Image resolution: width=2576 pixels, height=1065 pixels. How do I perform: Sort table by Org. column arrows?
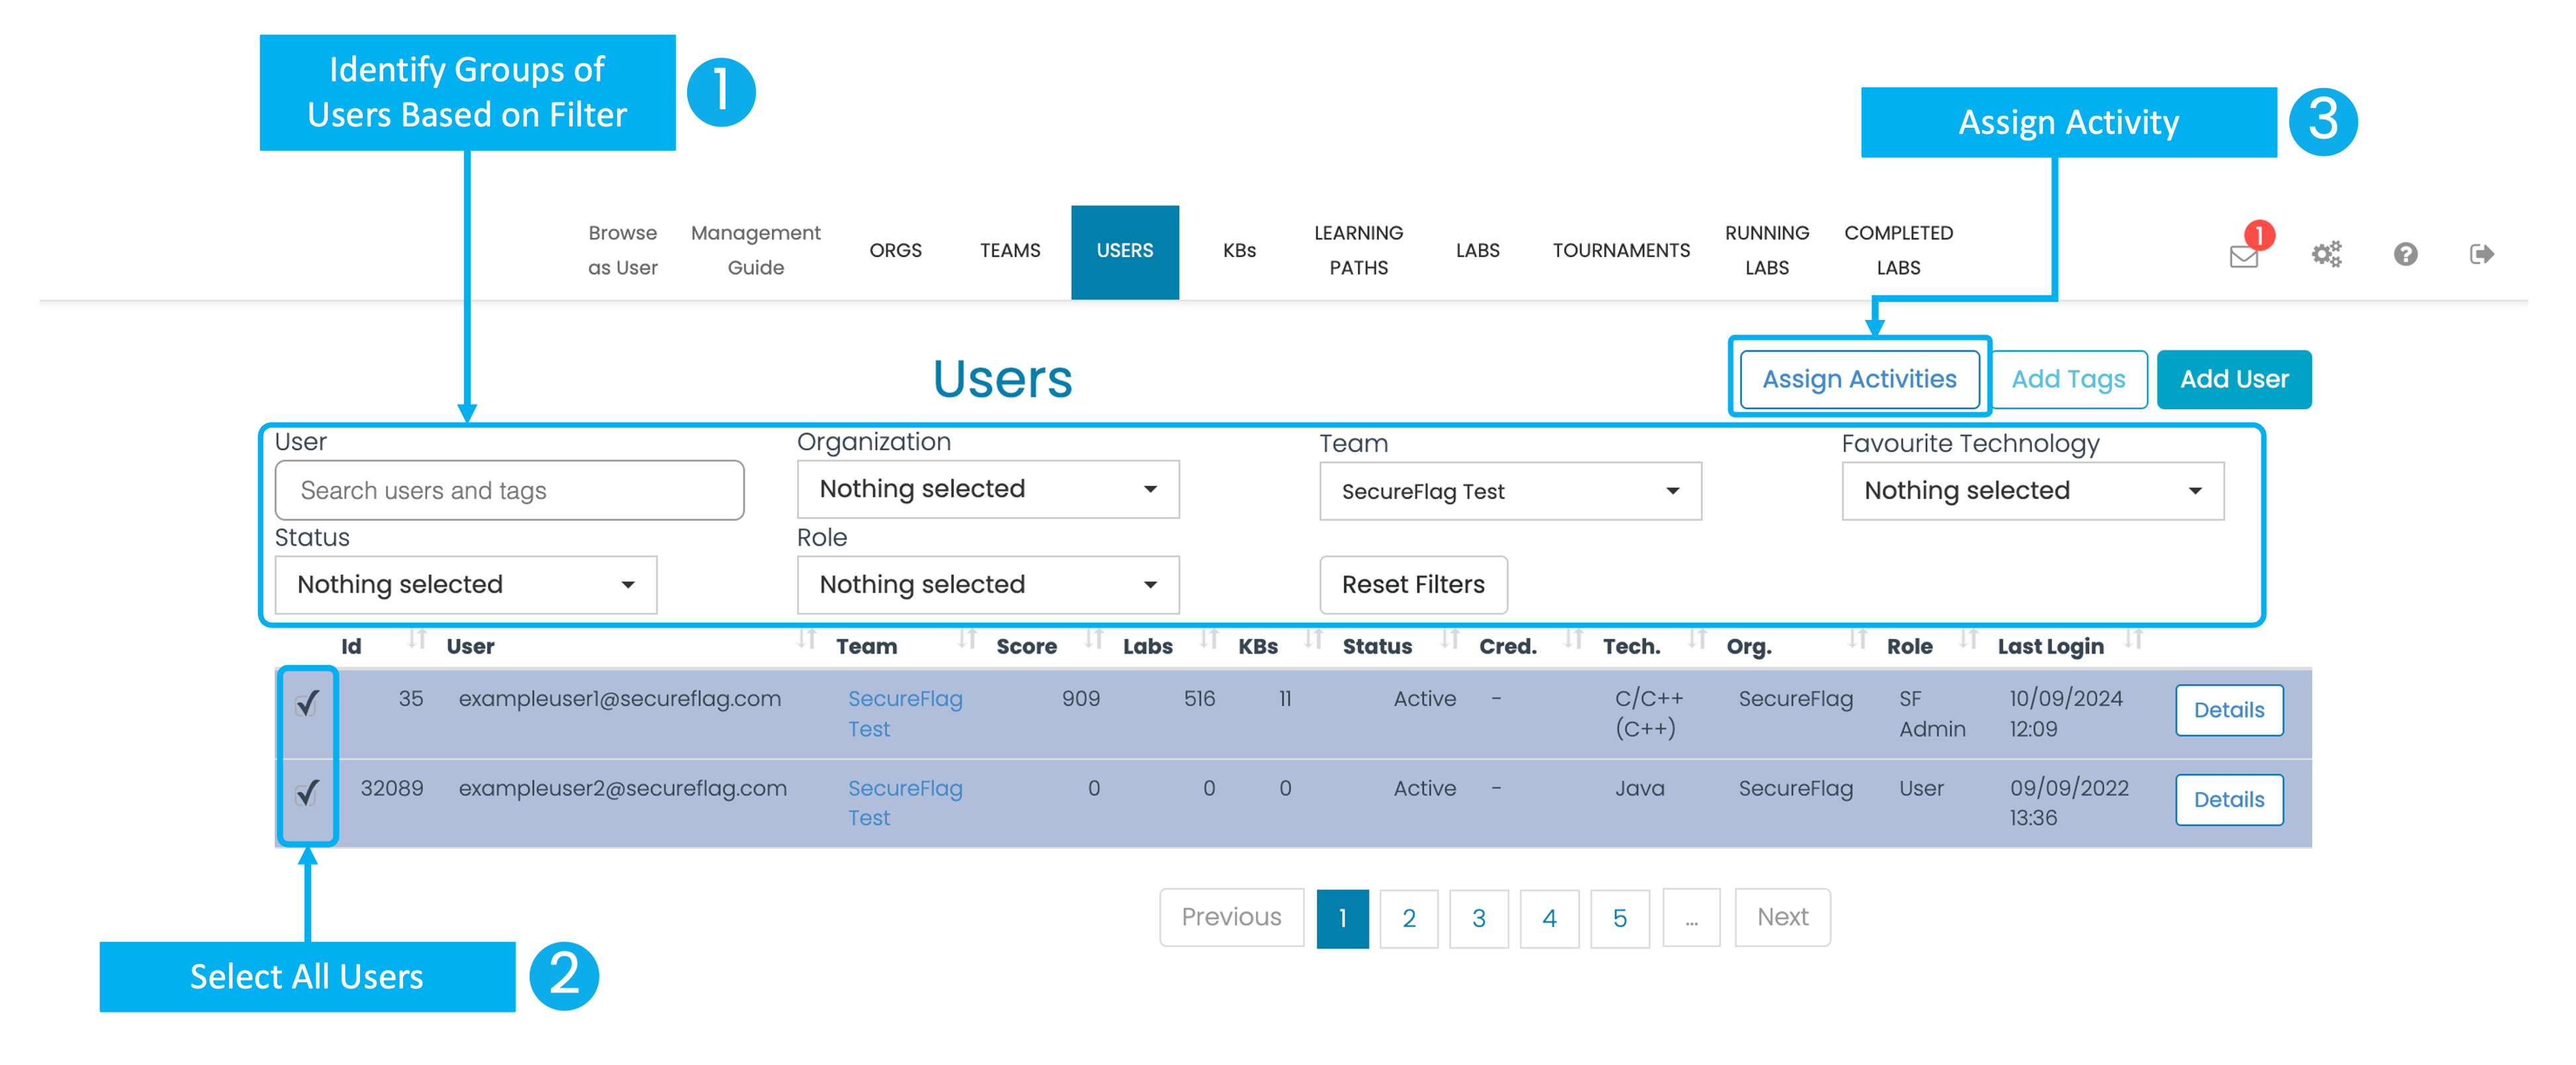(x=1857, y=638)
